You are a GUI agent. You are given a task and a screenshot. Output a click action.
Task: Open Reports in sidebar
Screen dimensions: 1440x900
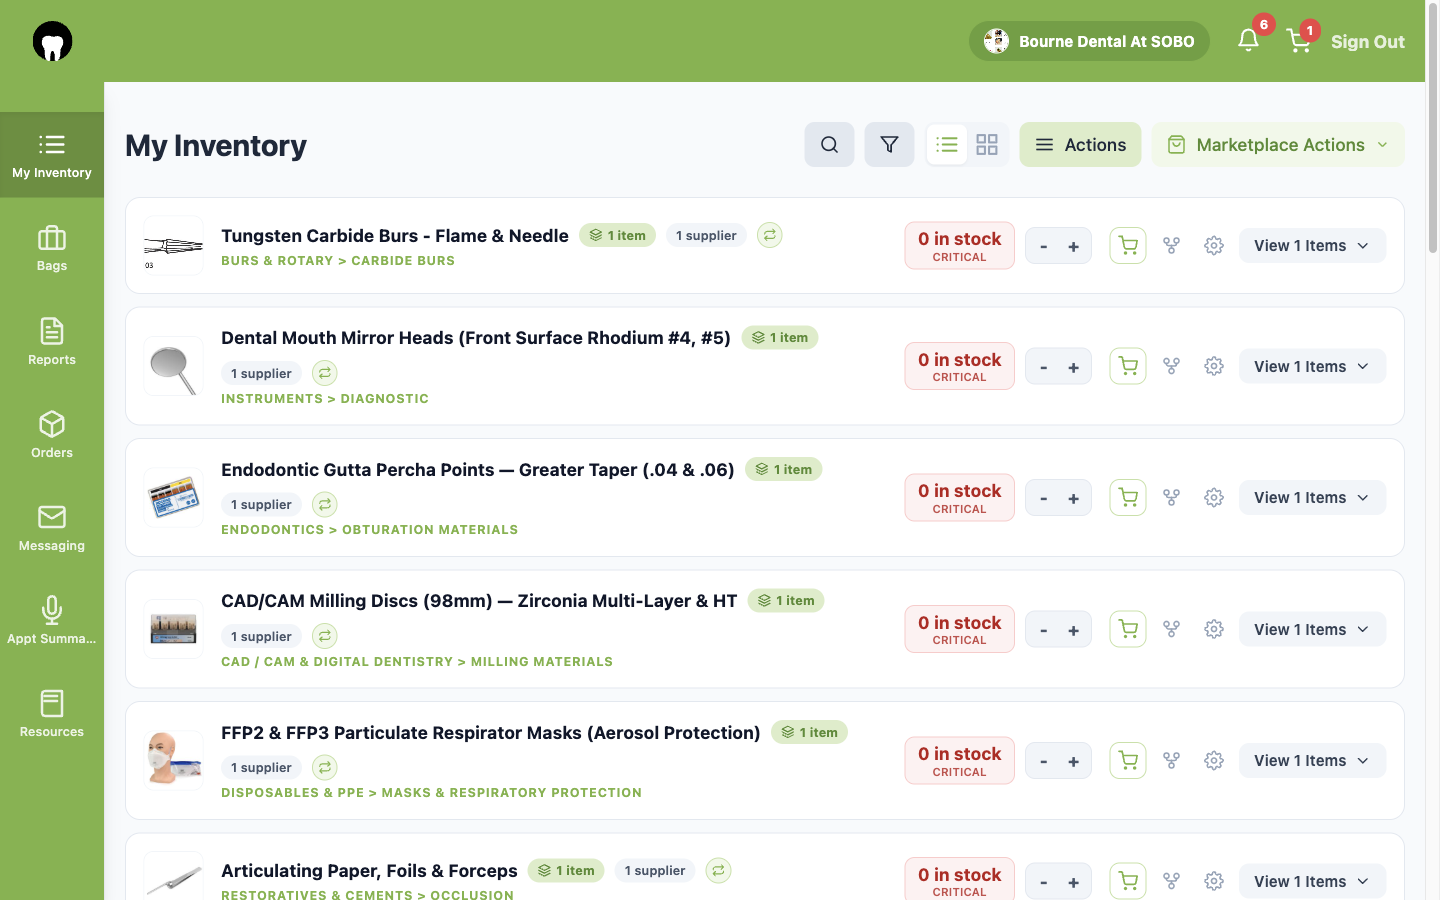pos(52,342)
